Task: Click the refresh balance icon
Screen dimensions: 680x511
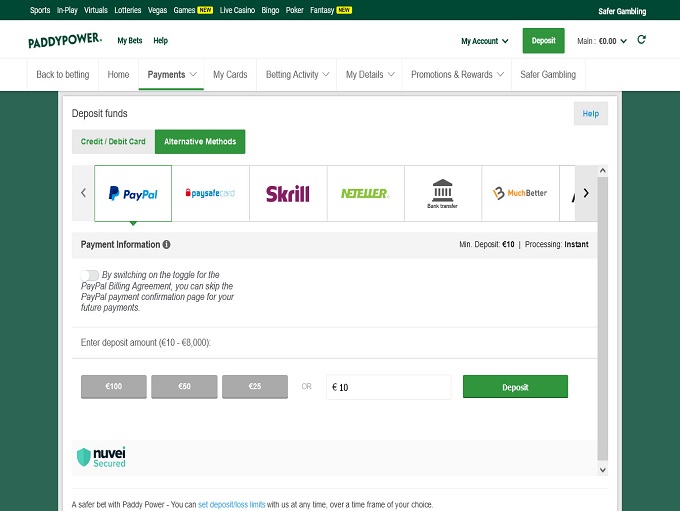Action: click(x=641, y=40)
